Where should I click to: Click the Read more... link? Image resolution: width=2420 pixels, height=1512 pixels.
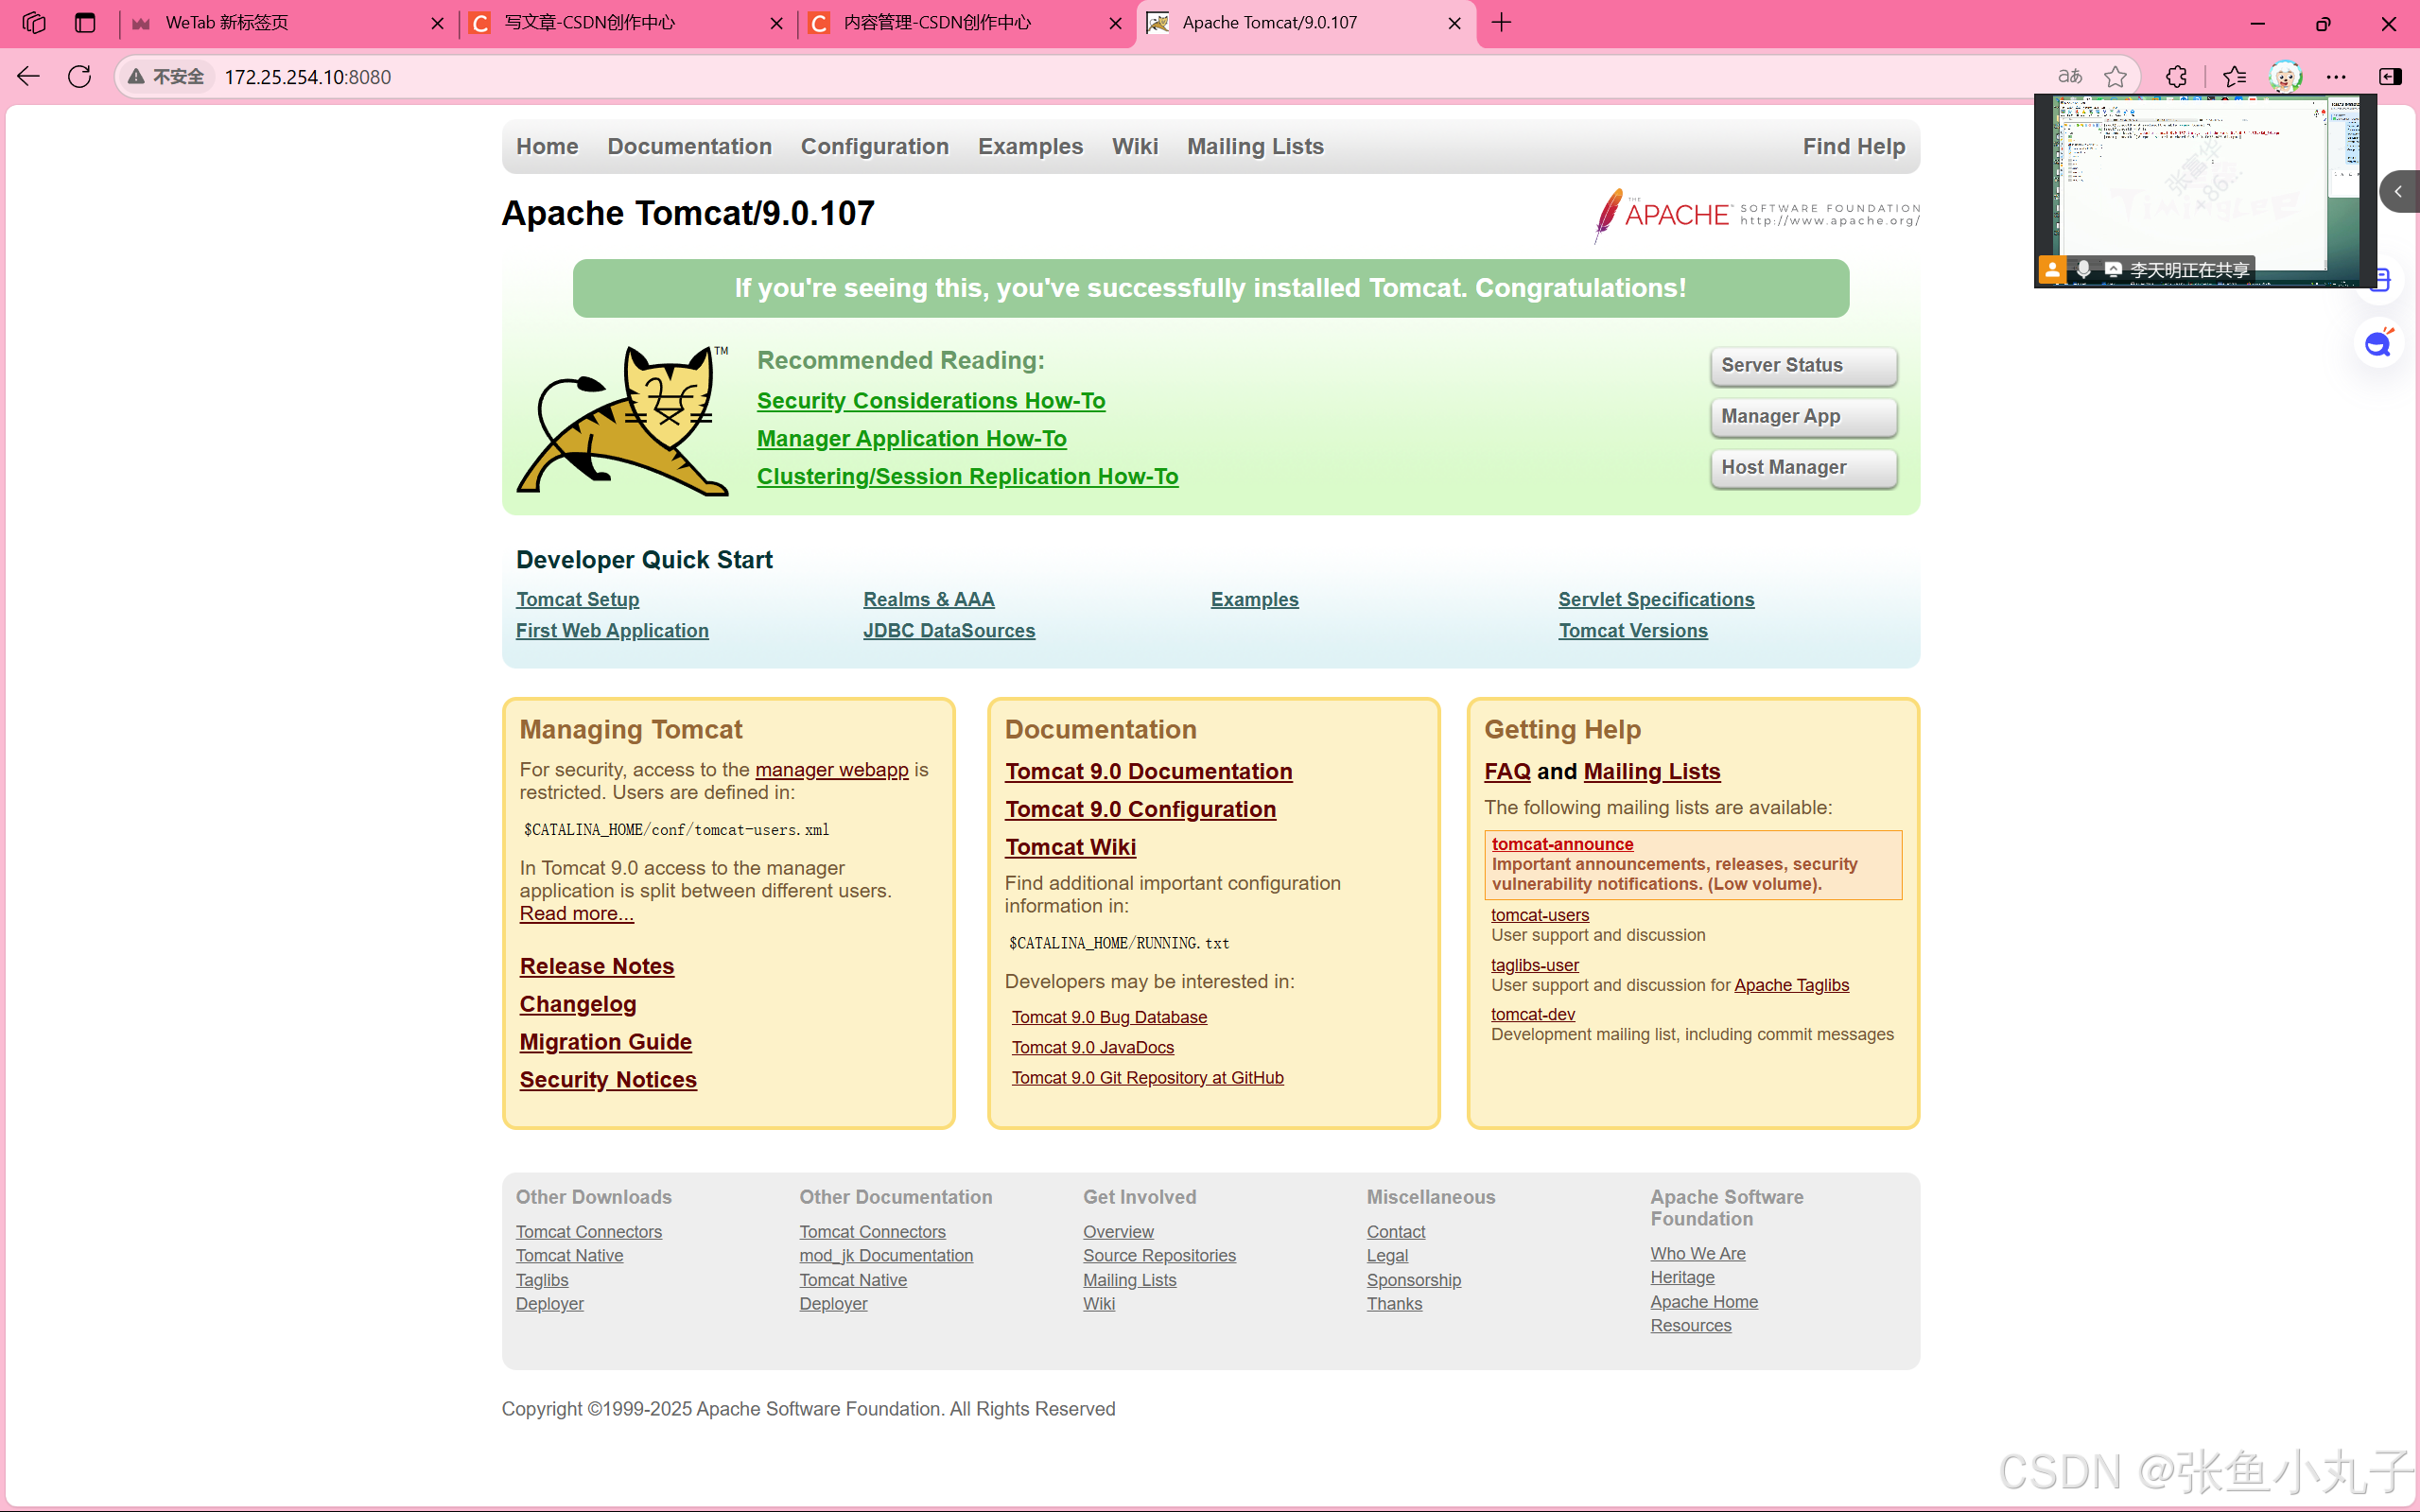click(x=576, y=914)
